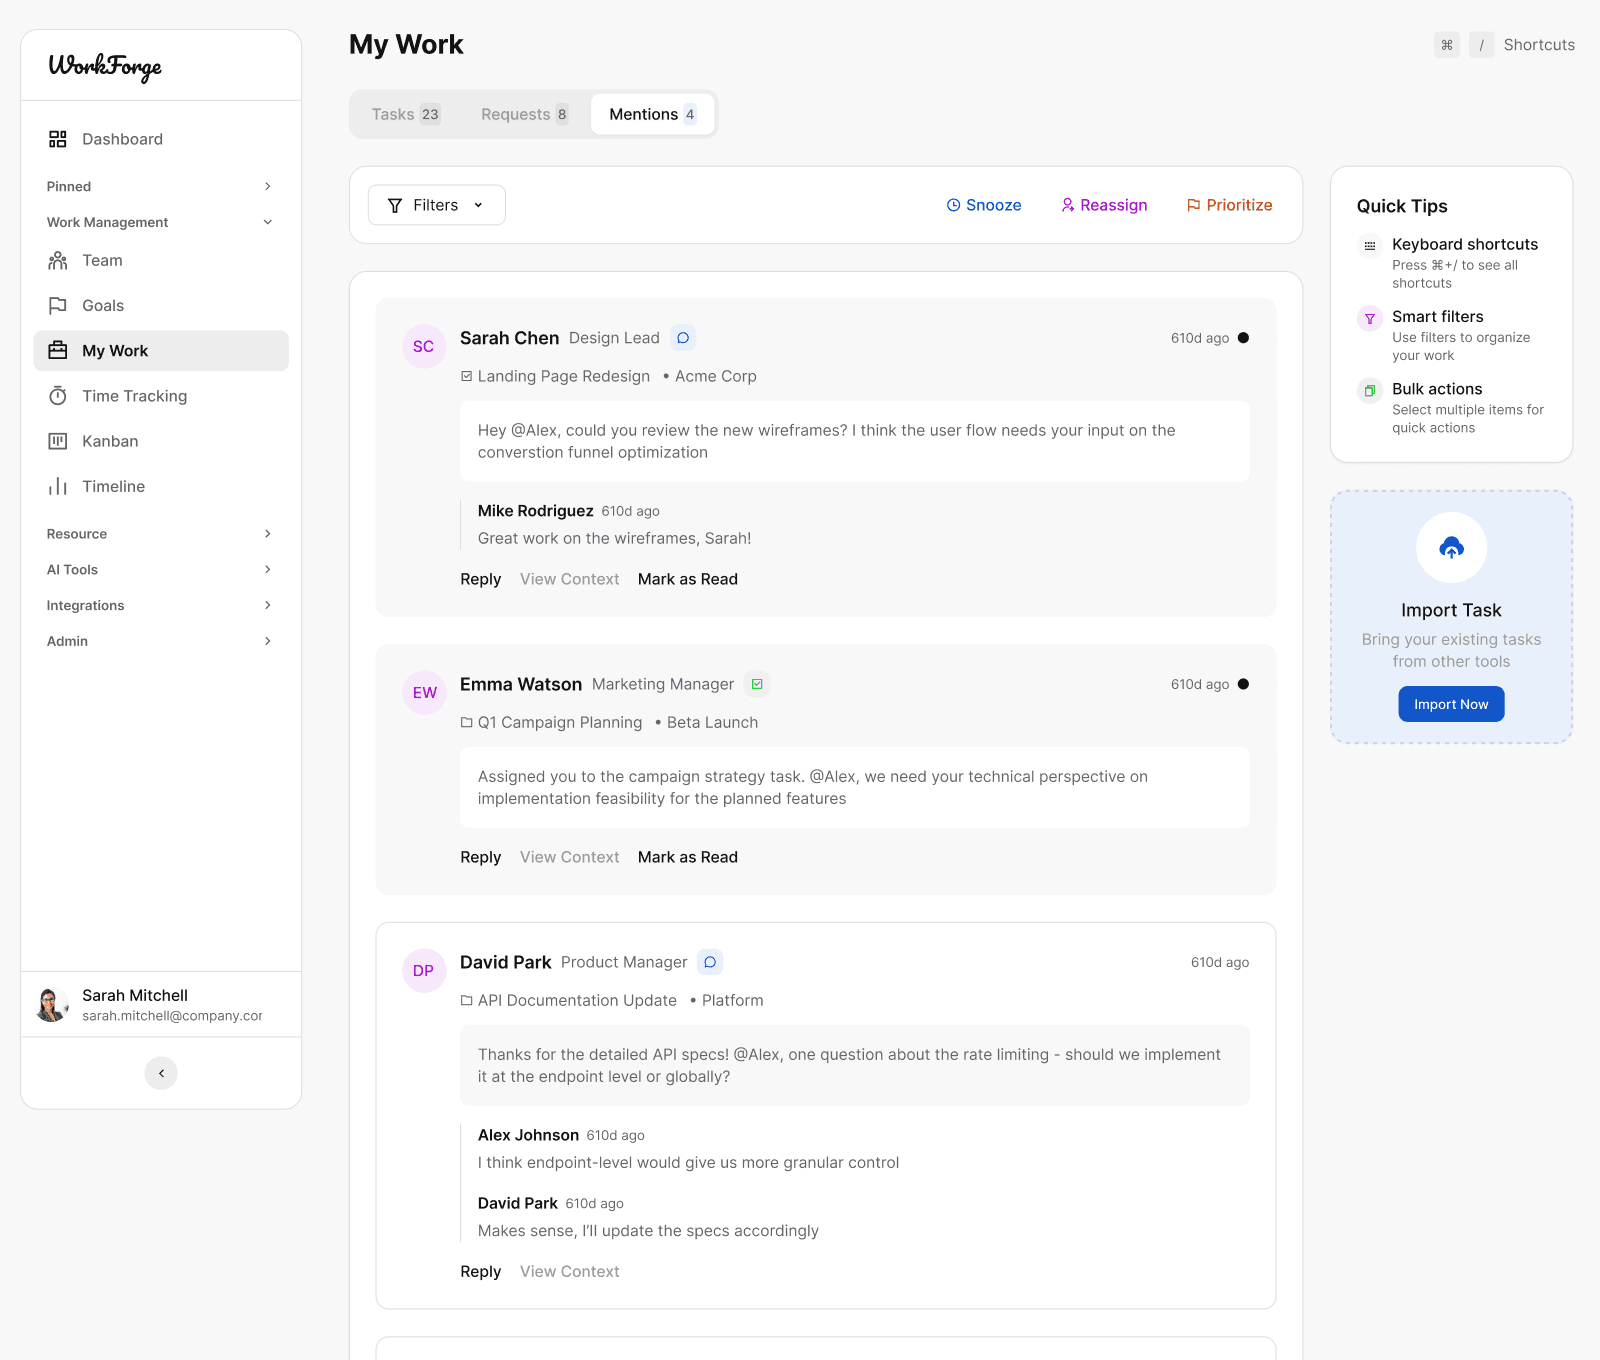Switch to the Tasks tab
Screen dimensions: 1600x1360
[405, 114]
